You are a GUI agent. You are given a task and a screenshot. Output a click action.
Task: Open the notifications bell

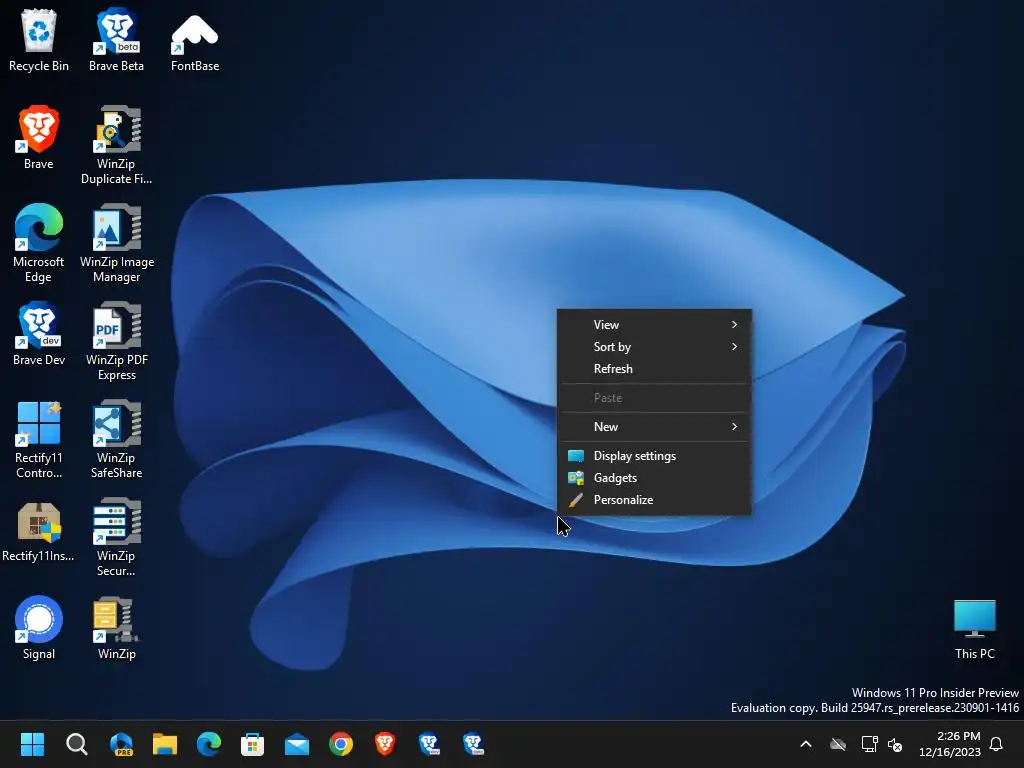pos(997,744)
